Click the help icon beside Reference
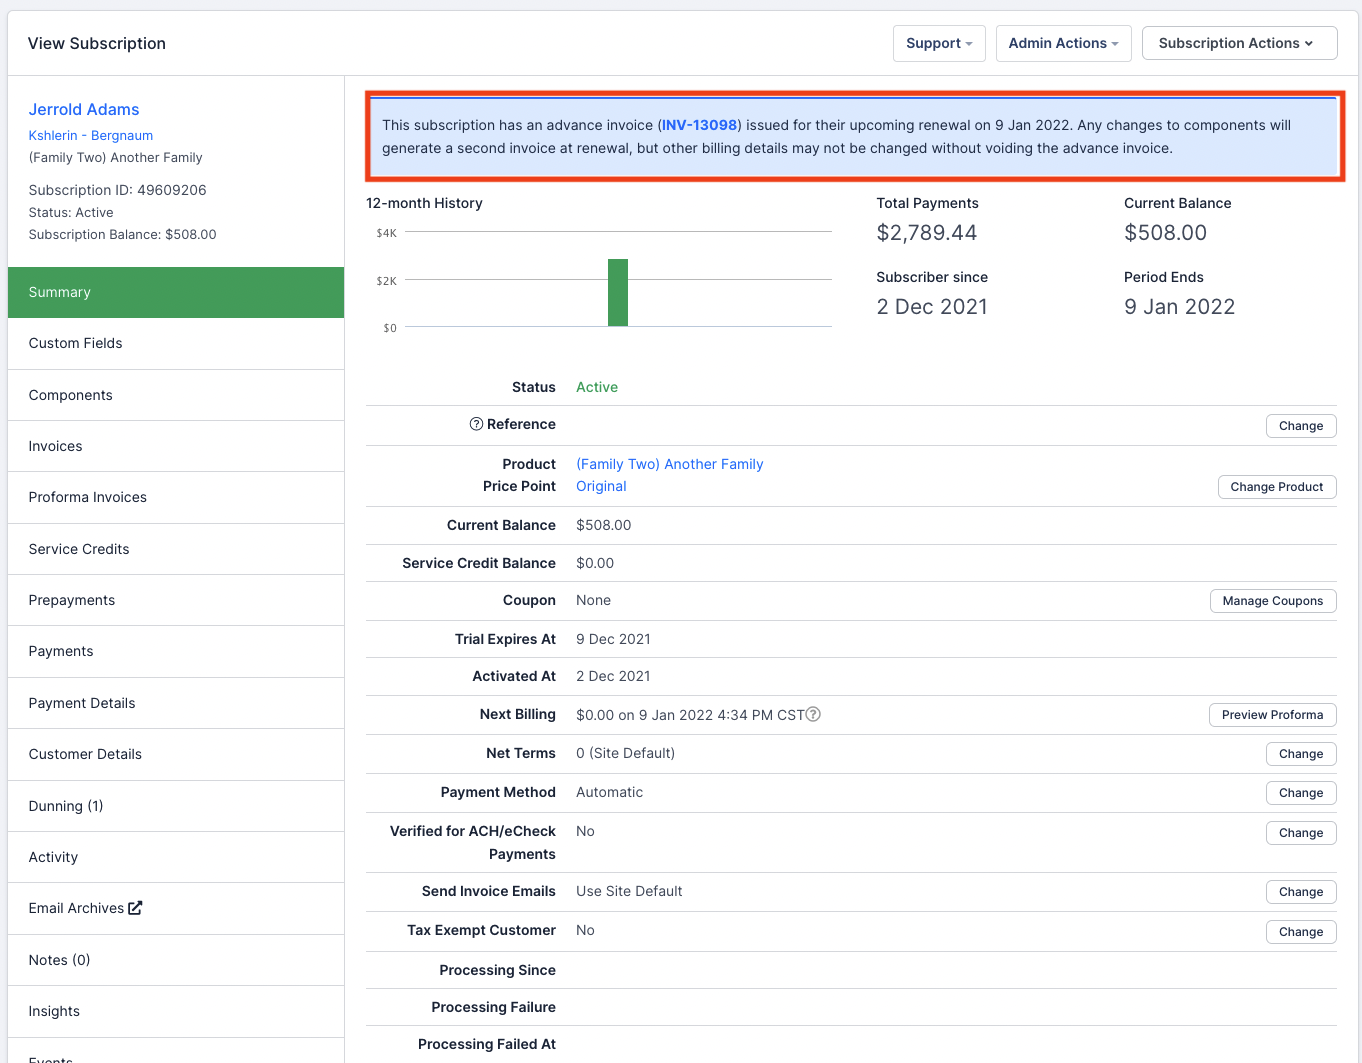Screen dimensions: 1362x1063 click(476, 424)
